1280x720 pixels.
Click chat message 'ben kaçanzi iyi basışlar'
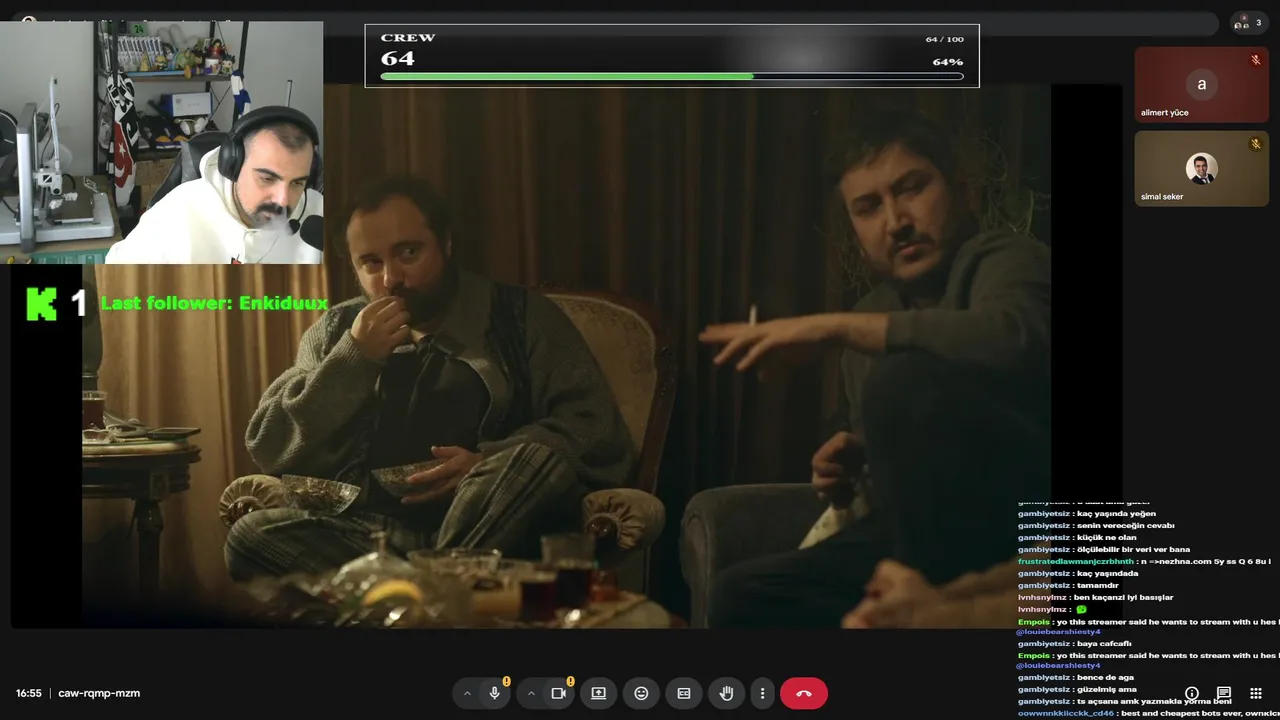click(1123, 598)
